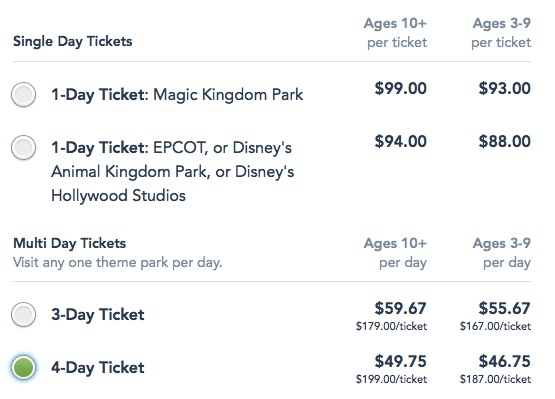Click the selected 4-Day Ticket radio button
Screen dimensions: 555x399
coord(23,367)
